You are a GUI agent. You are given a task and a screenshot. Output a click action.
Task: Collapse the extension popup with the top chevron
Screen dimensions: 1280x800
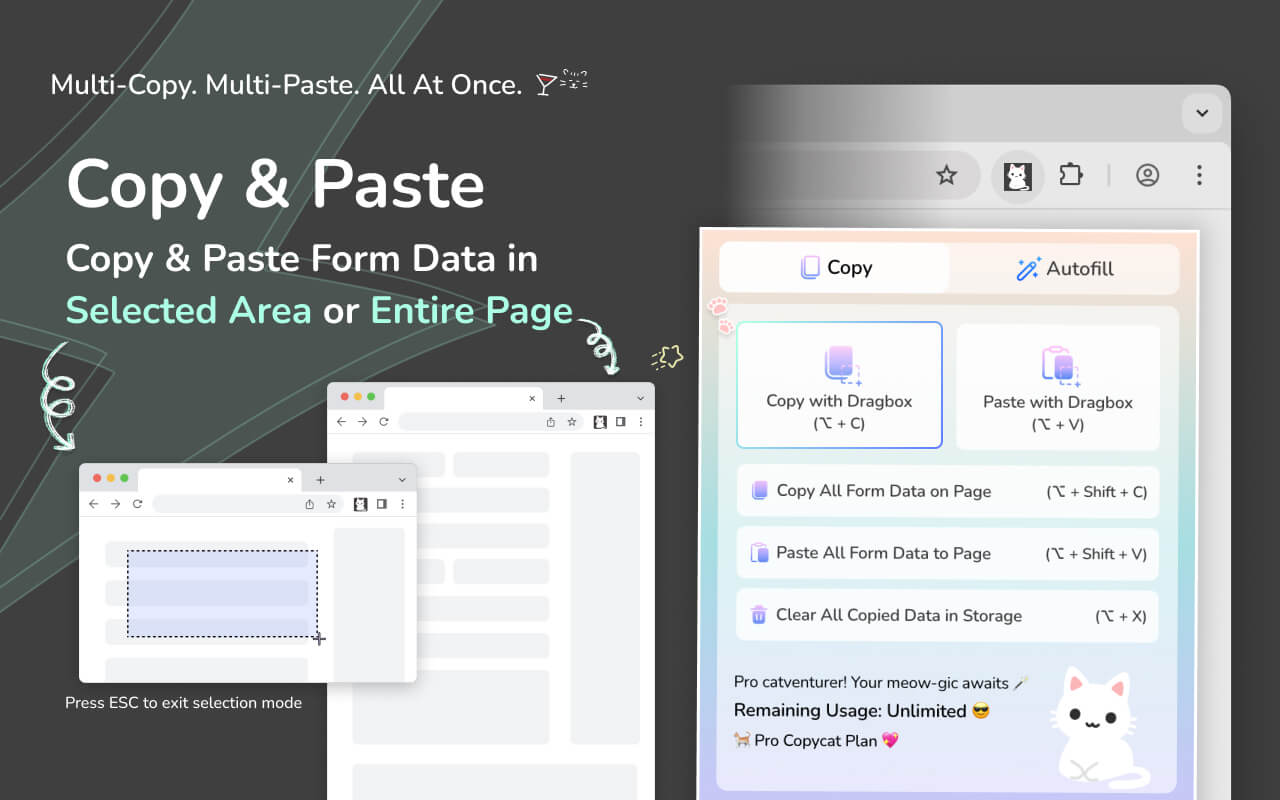(x=1202, y=113)
